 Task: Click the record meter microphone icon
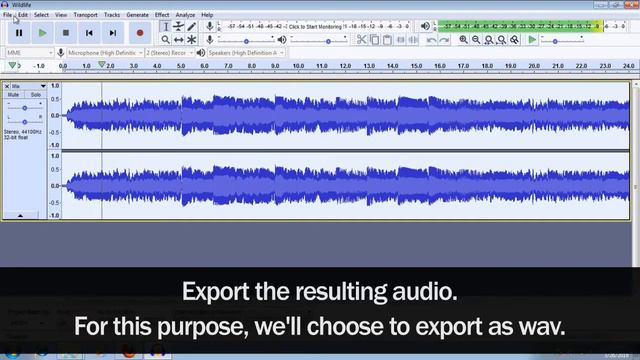click(209, 26)
